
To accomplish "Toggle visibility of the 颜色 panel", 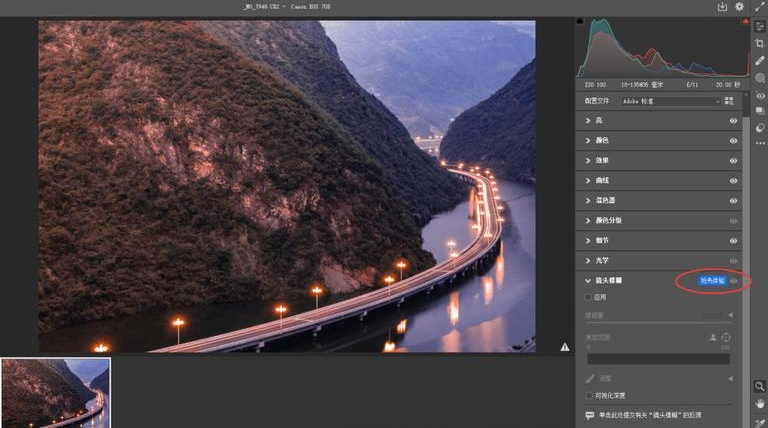I will (x=733, y=141).
